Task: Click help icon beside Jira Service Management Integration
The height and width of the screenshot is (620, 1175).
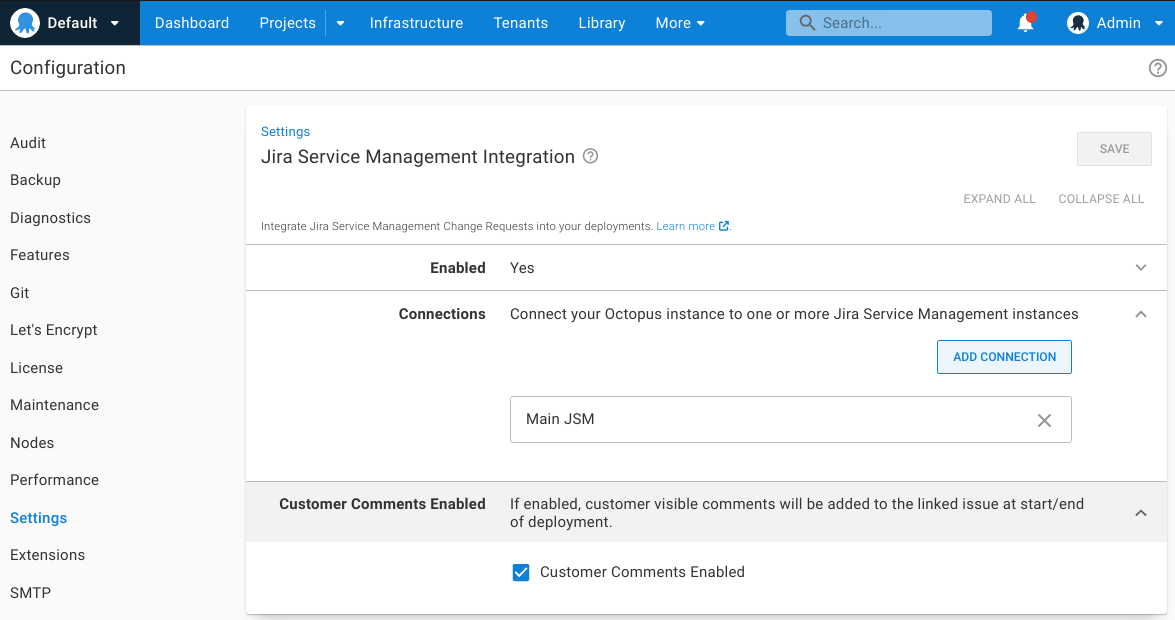Action: 590,156
